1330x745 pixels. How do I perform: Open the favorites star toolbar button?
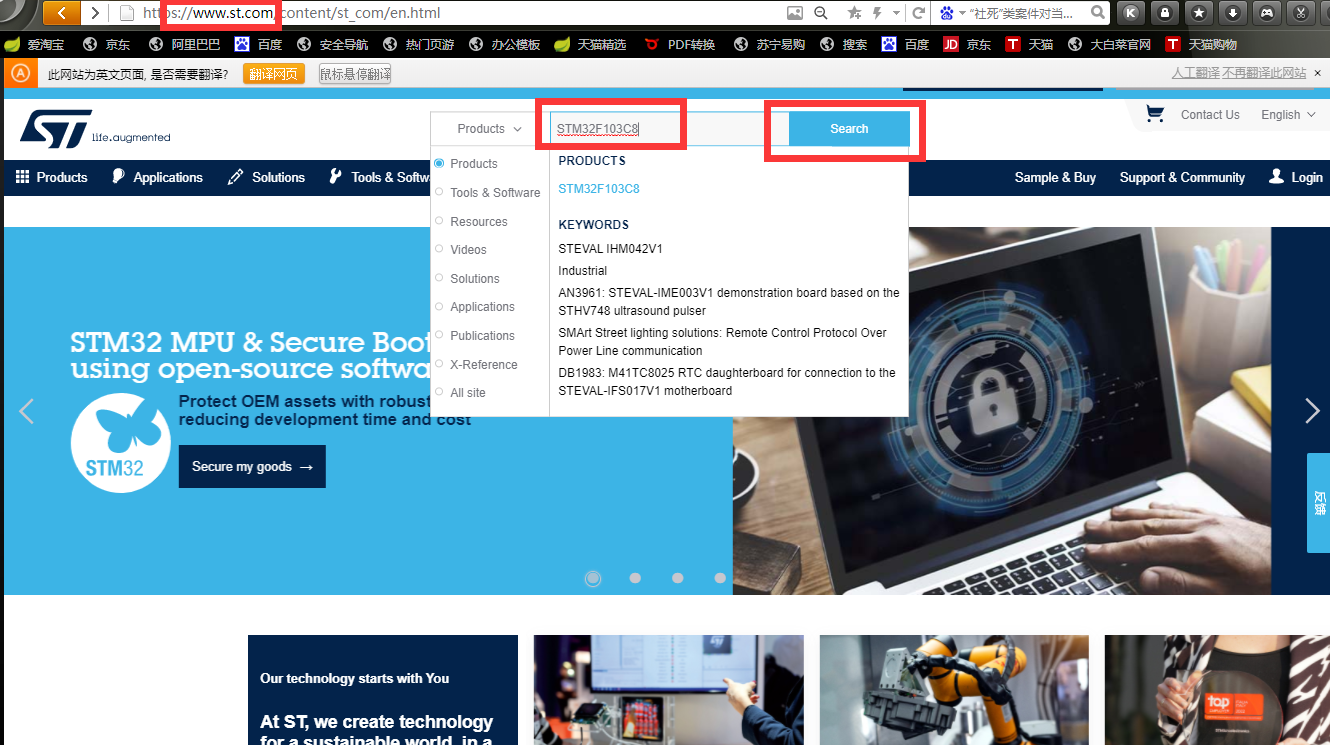1199,13
